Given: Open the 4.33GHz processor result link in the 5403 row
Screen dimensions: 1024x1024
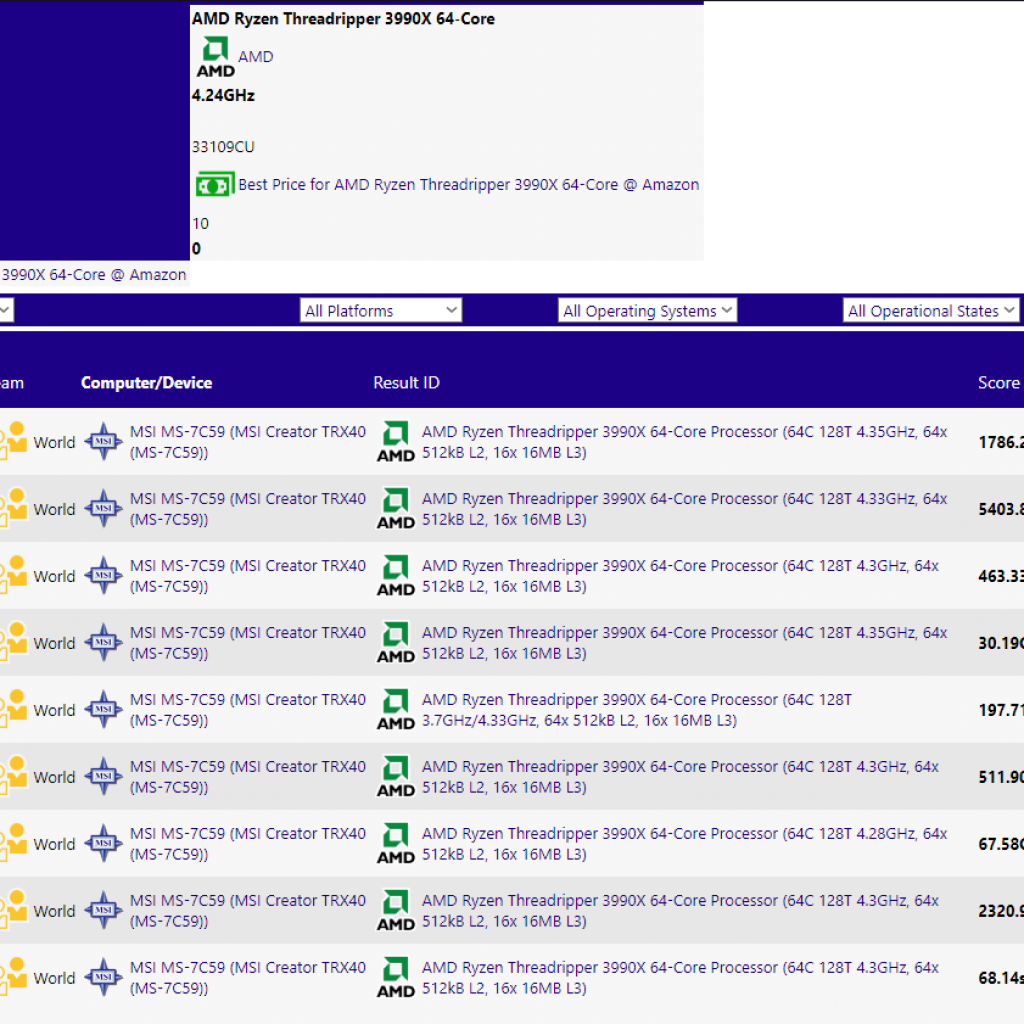Looking at the screenshot, I should coord(684,509).
